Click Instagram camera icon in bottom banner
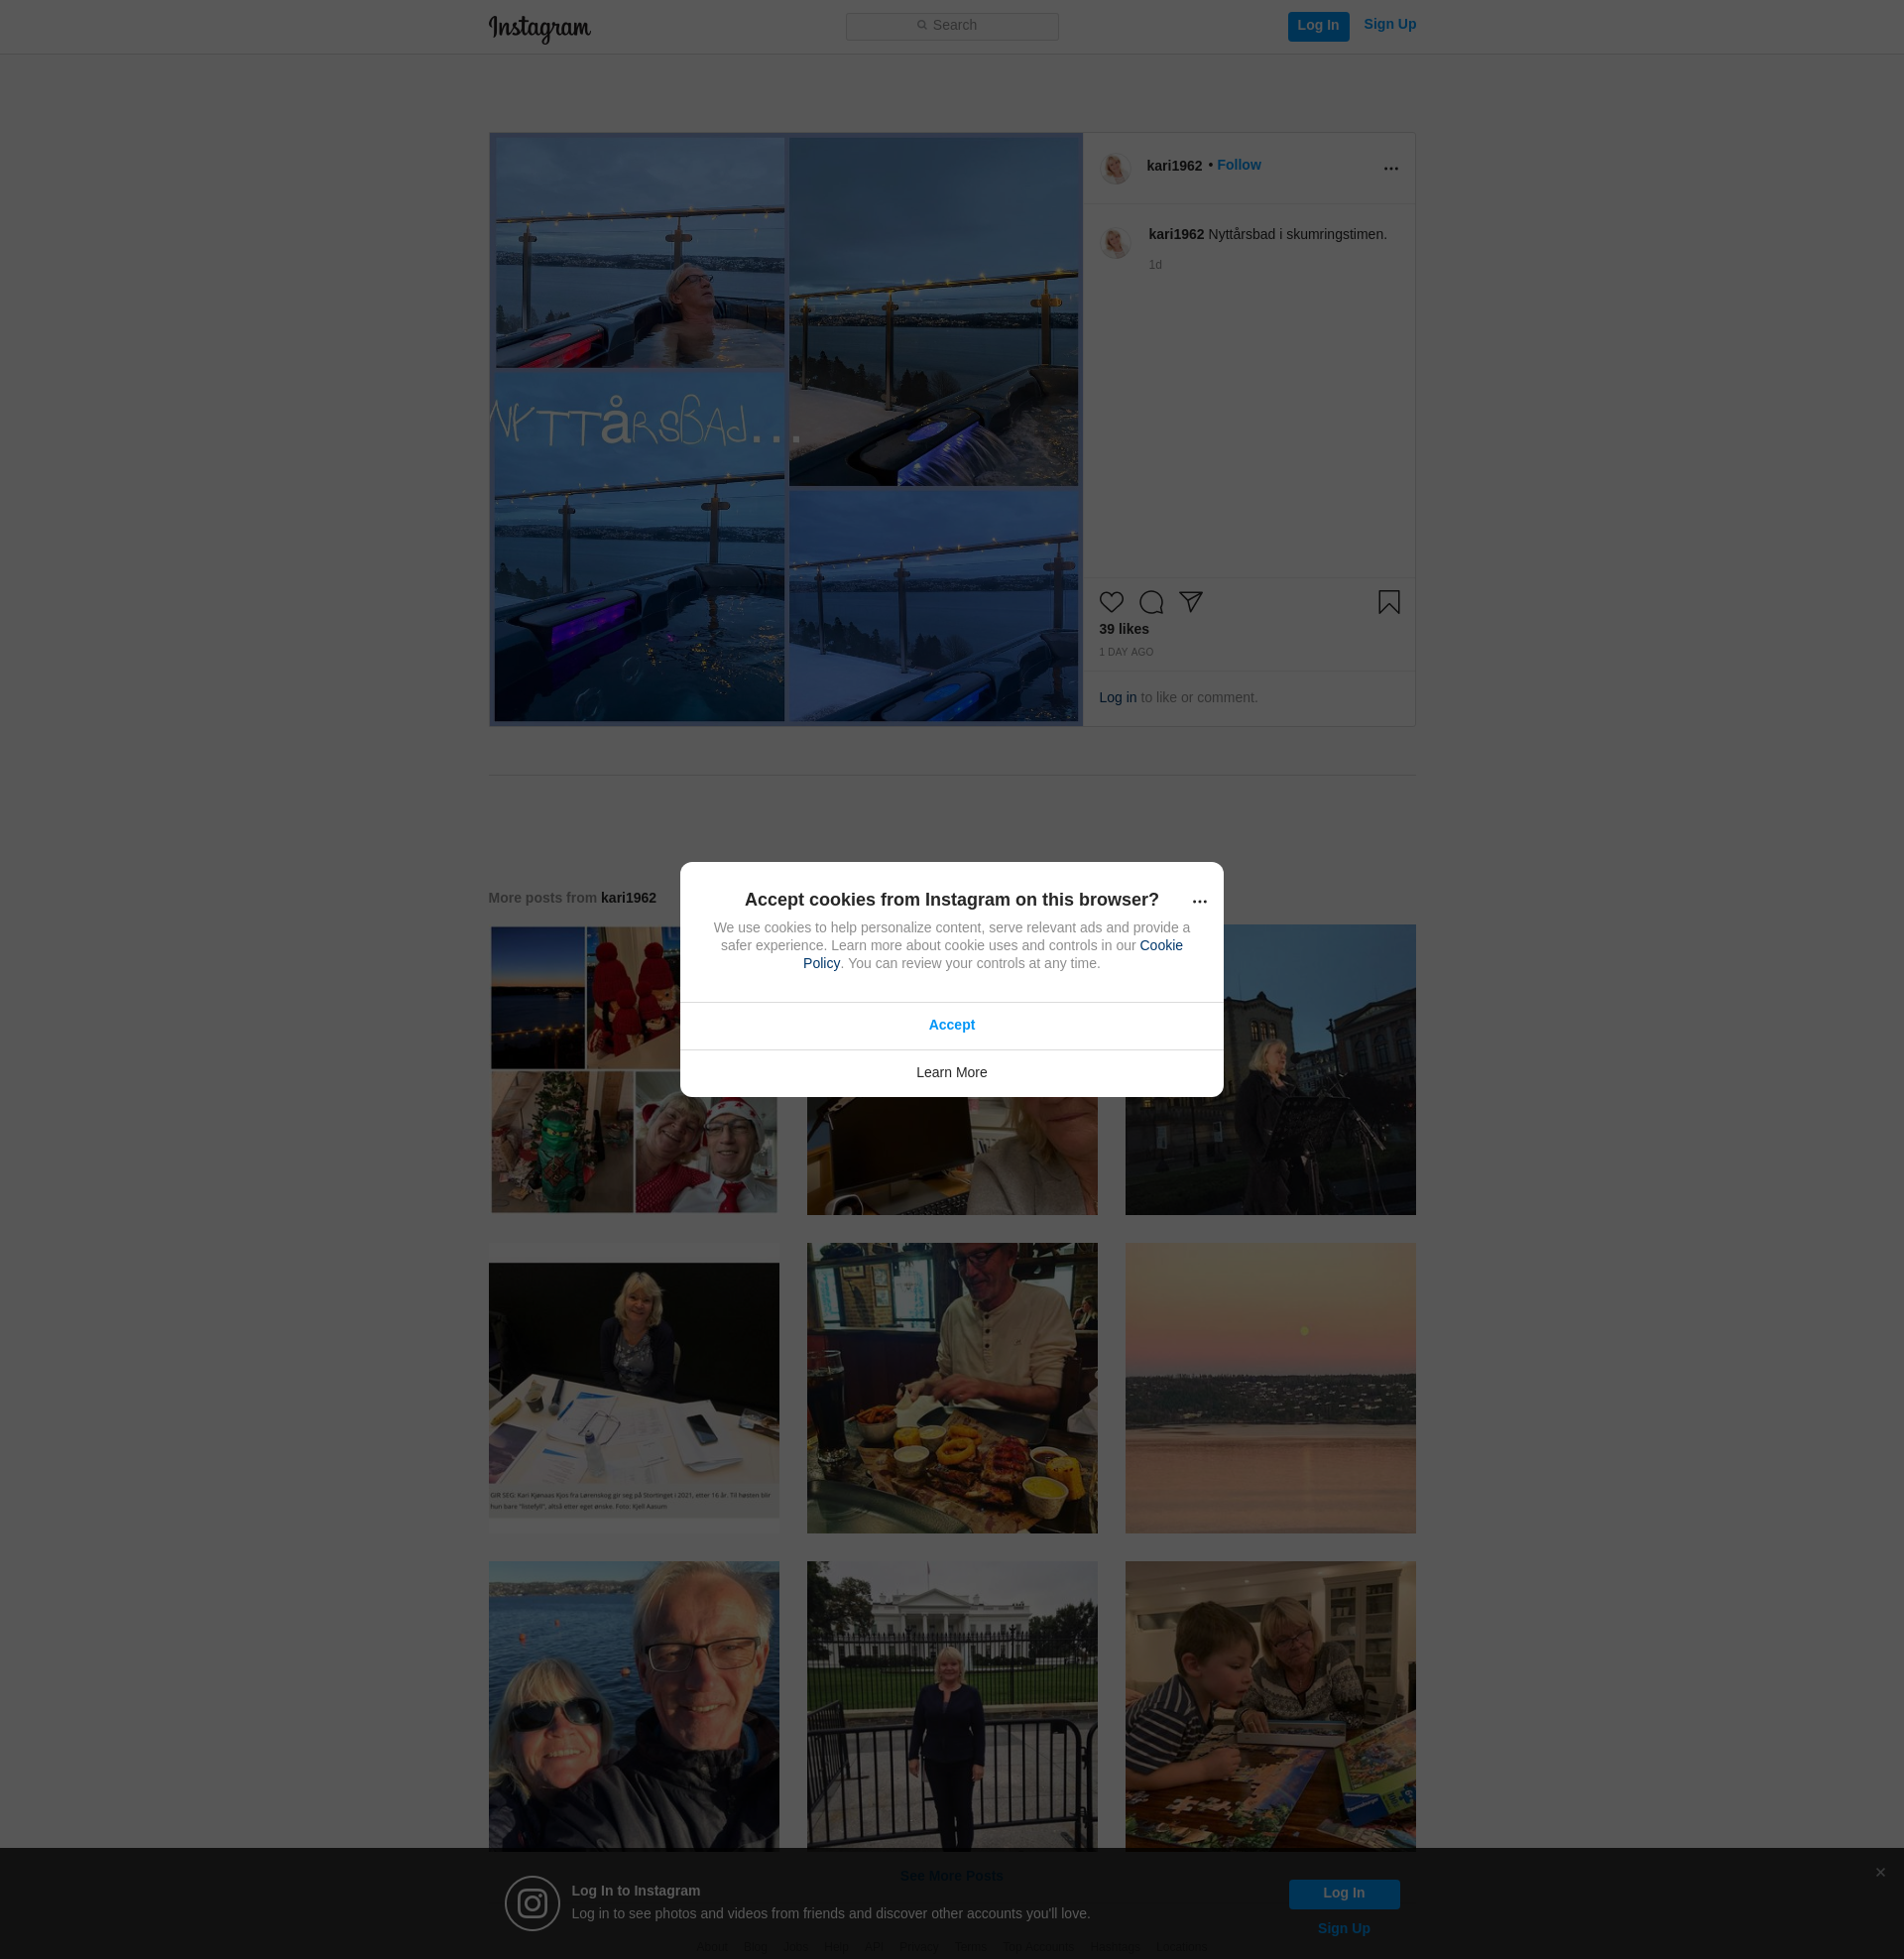 click(x=532, y=1904)
